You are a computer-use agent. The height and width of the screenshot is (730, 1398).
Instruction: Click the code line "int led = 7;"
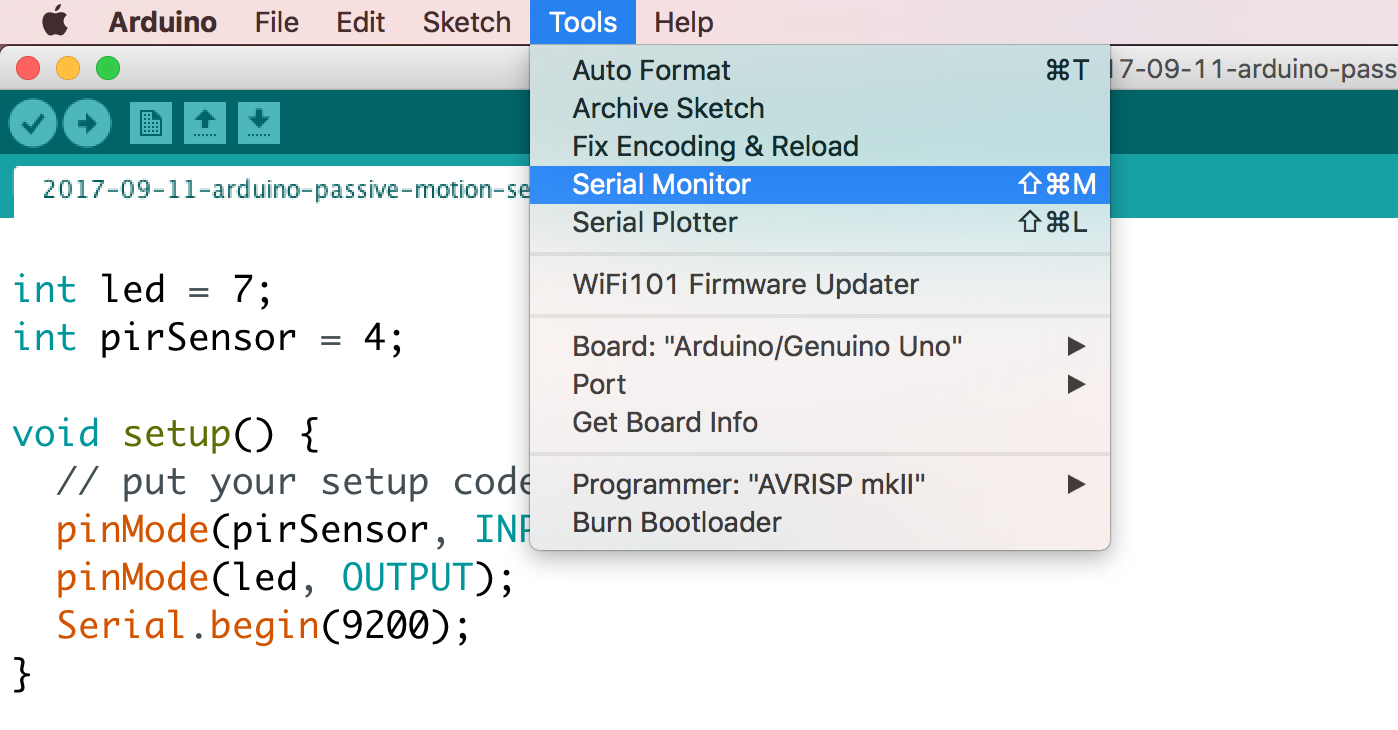click(142, 290)
